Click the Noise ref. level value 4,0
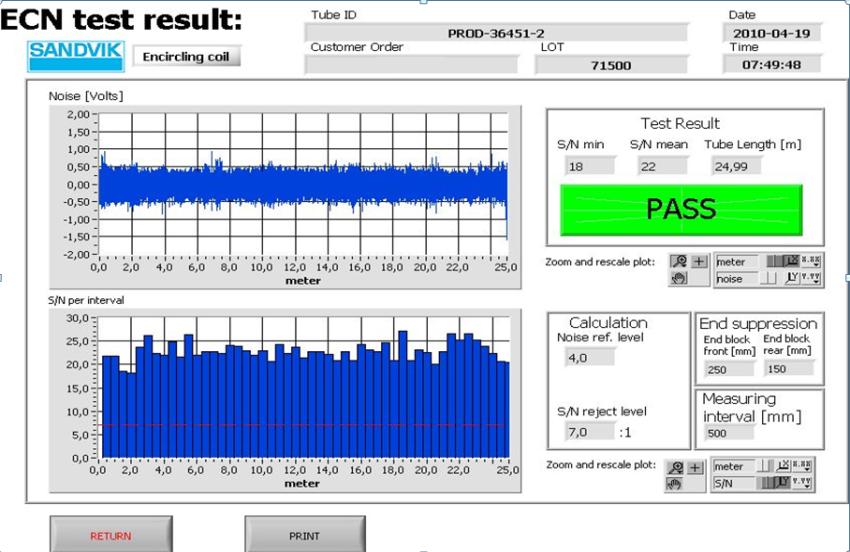 pyautogui.click(x=589, y=357)
